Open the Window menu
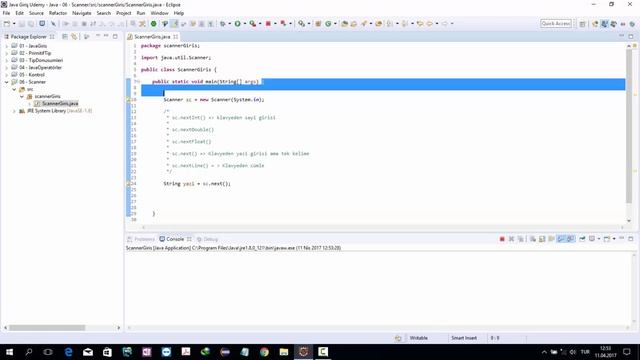This screenshot has height=360, width=640. point(159,13)
